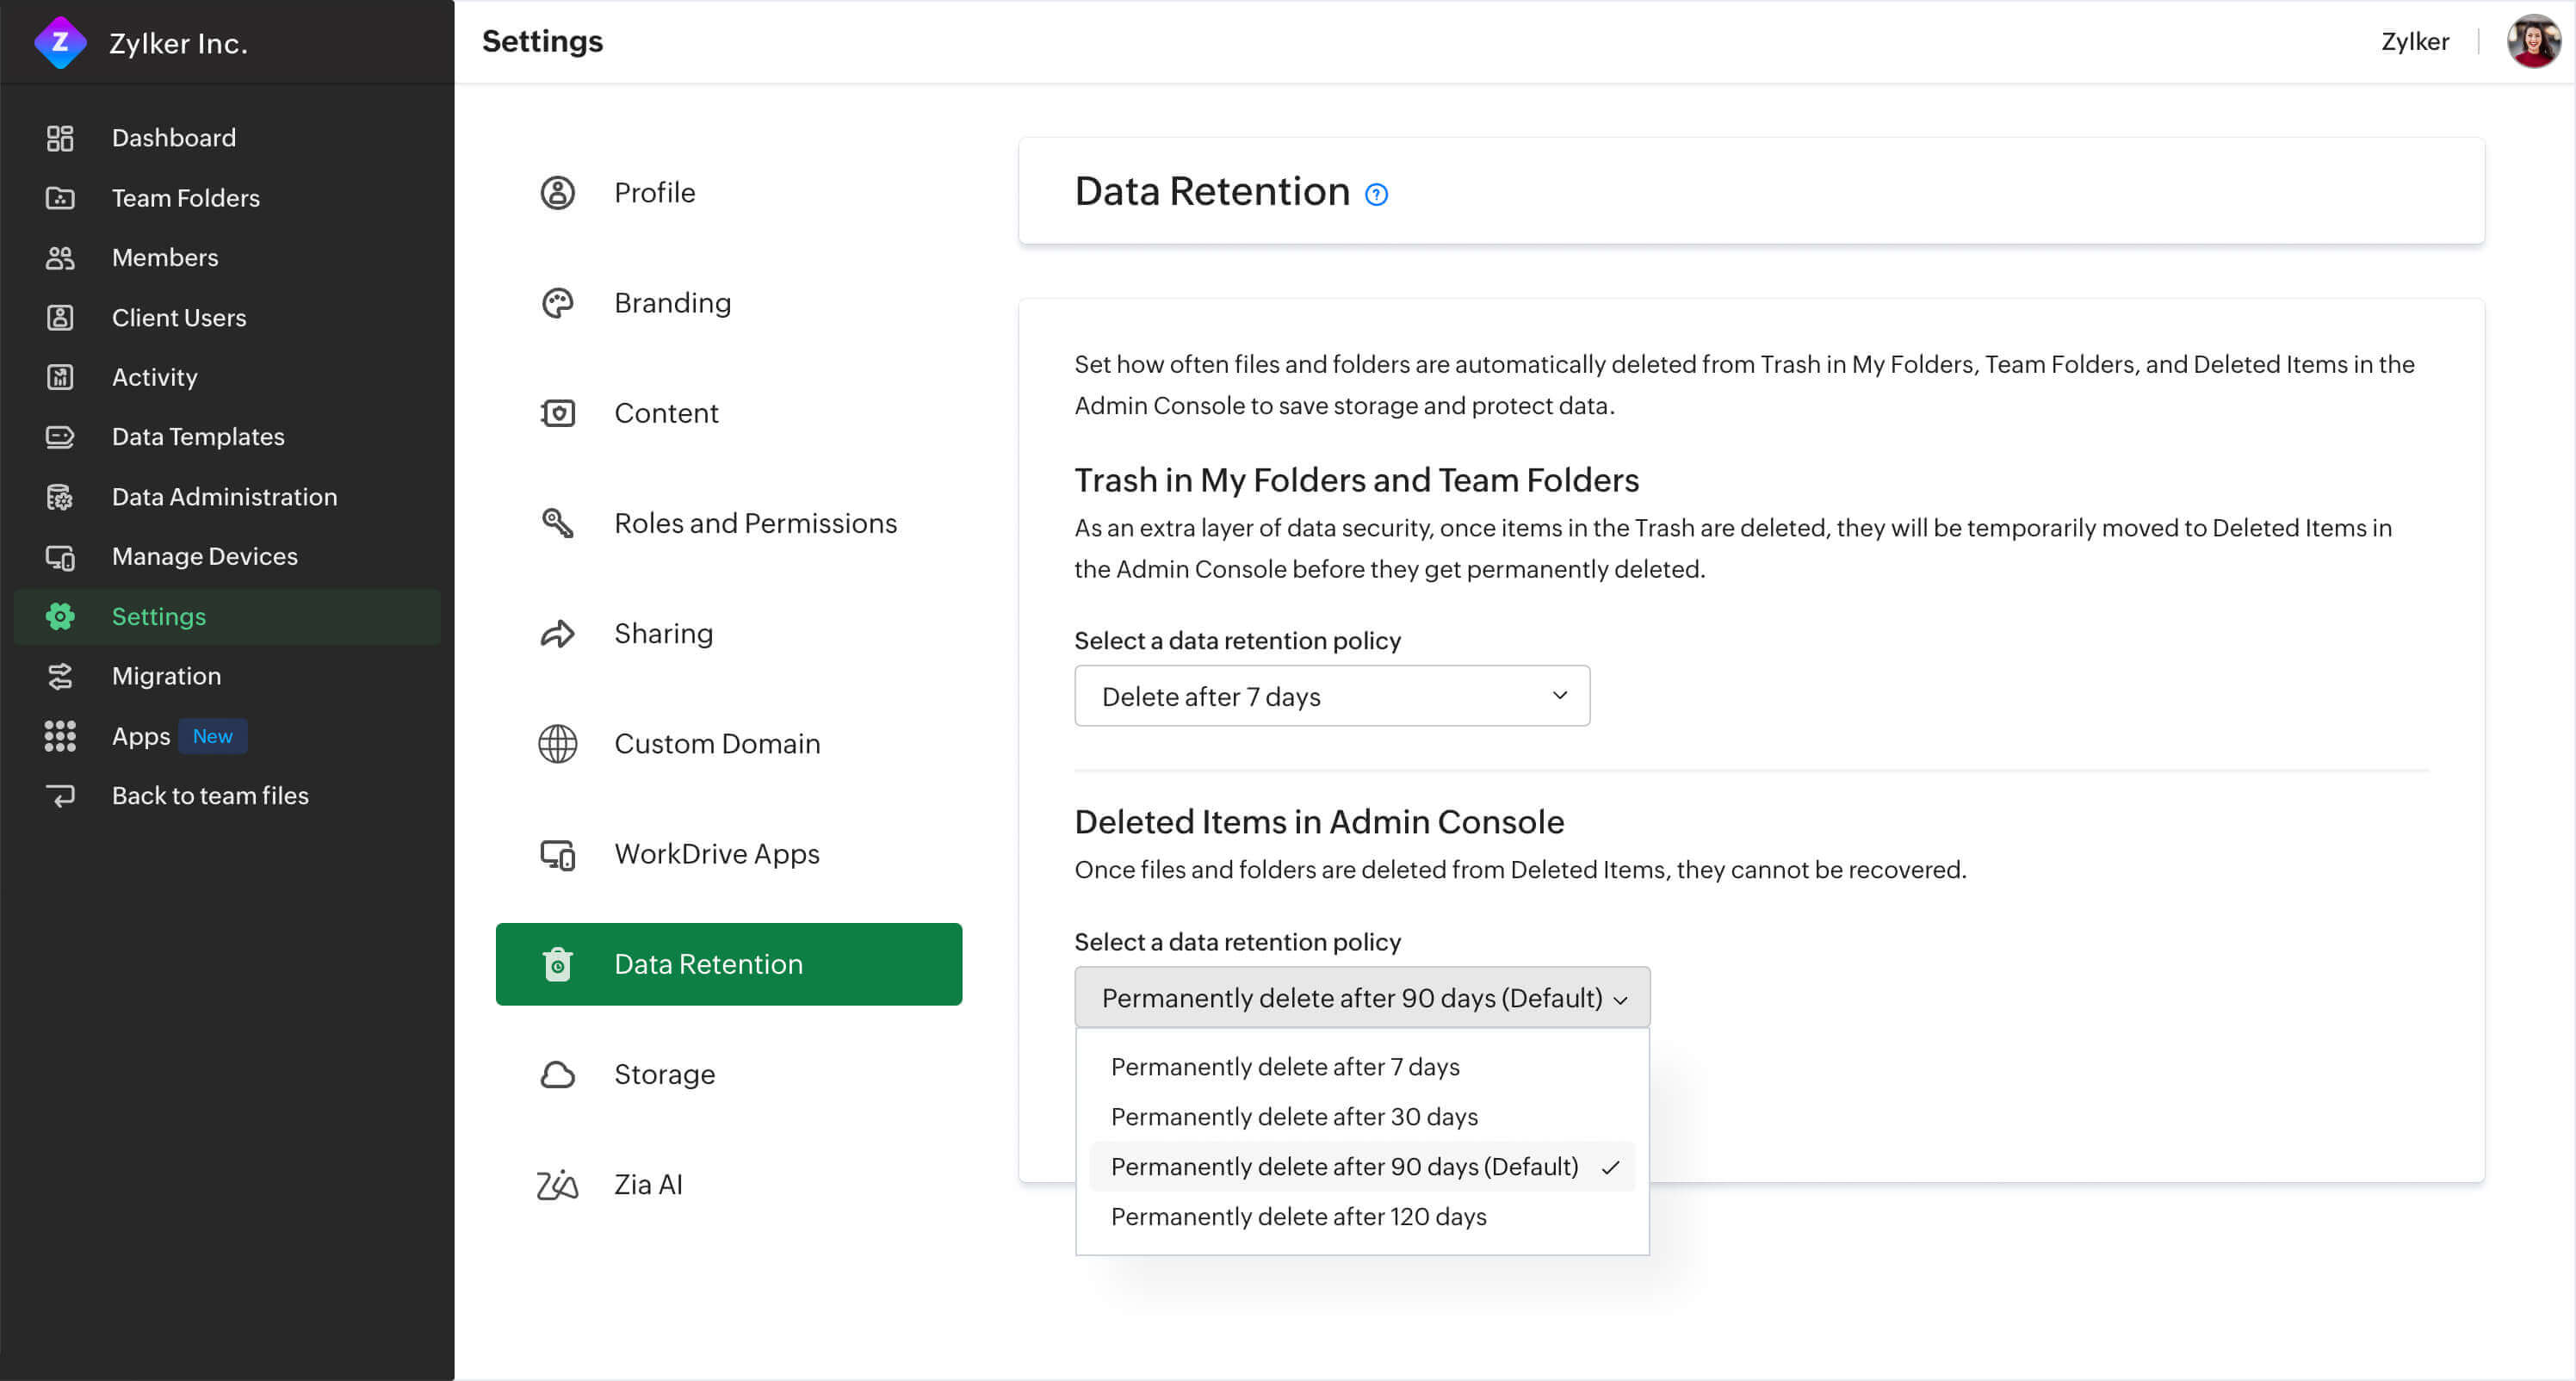2576x1381 pixels.
Task: Click the Apps New badge in sidebar
Action: coord(209,735)
